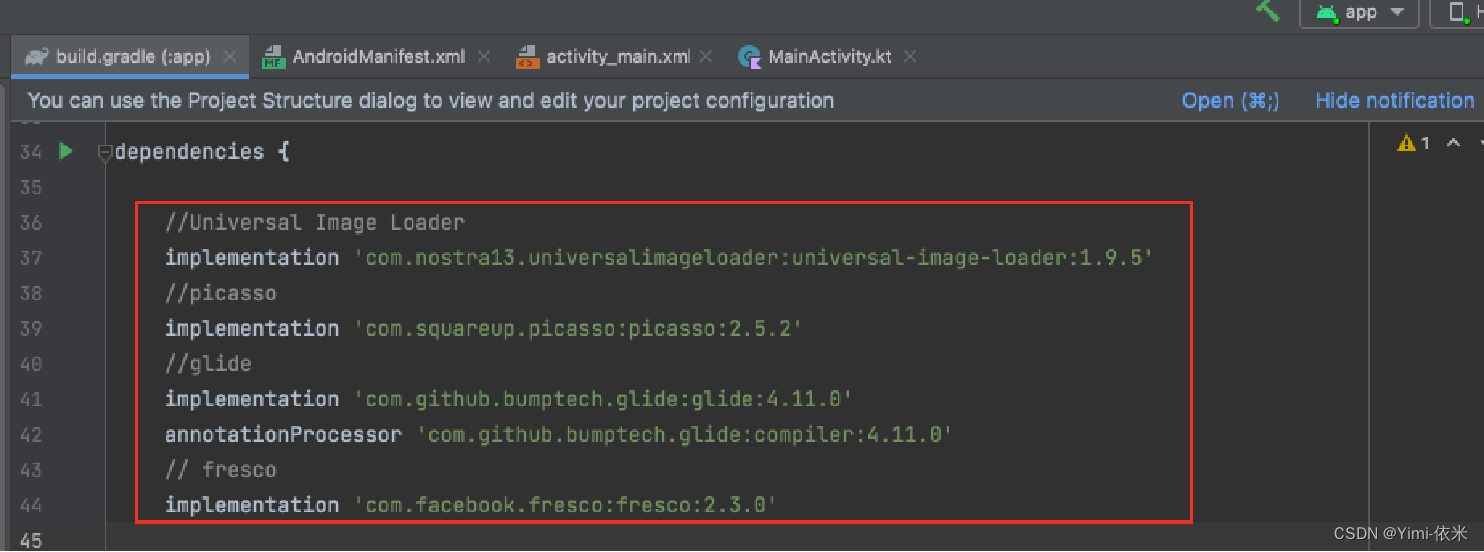Screen dimensions: 1484x552
Task: Click the dependencies keyword on line 34
Action: tap(189, 152)
